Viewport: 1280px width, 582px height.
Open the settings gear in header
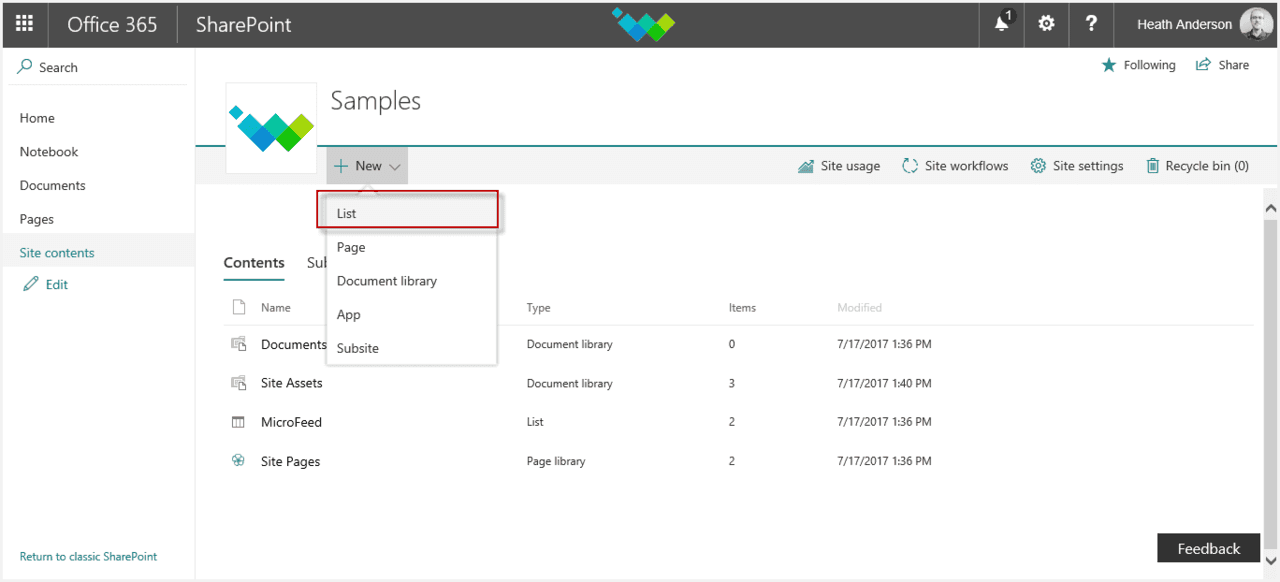1046,23
